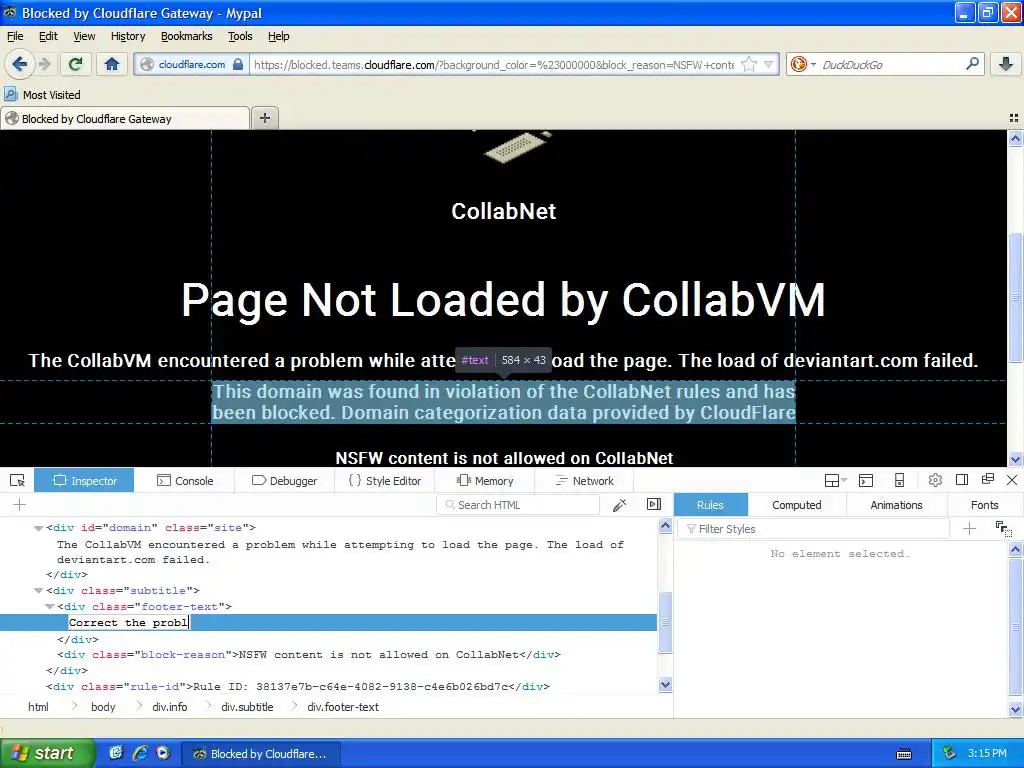1024x768 pixels.
Task: Switch to the Inspector panel
Action: click(84, 481)
